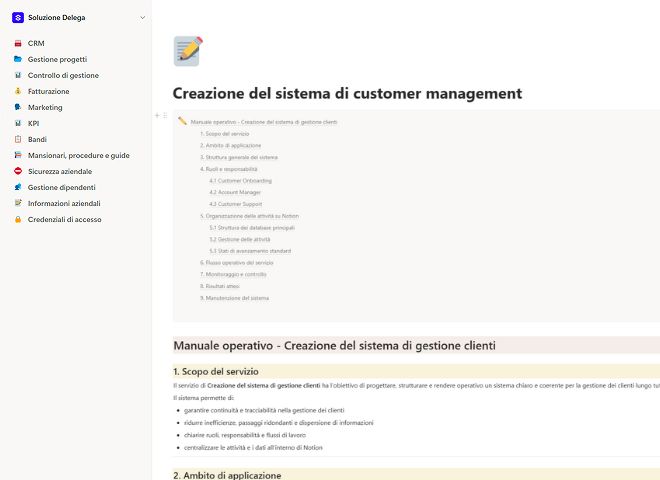The width and height of the screenshot is (660, 480).
Task: Jump to '5.3 Stati di avanzamento standard' link
Action: (250, 251)
